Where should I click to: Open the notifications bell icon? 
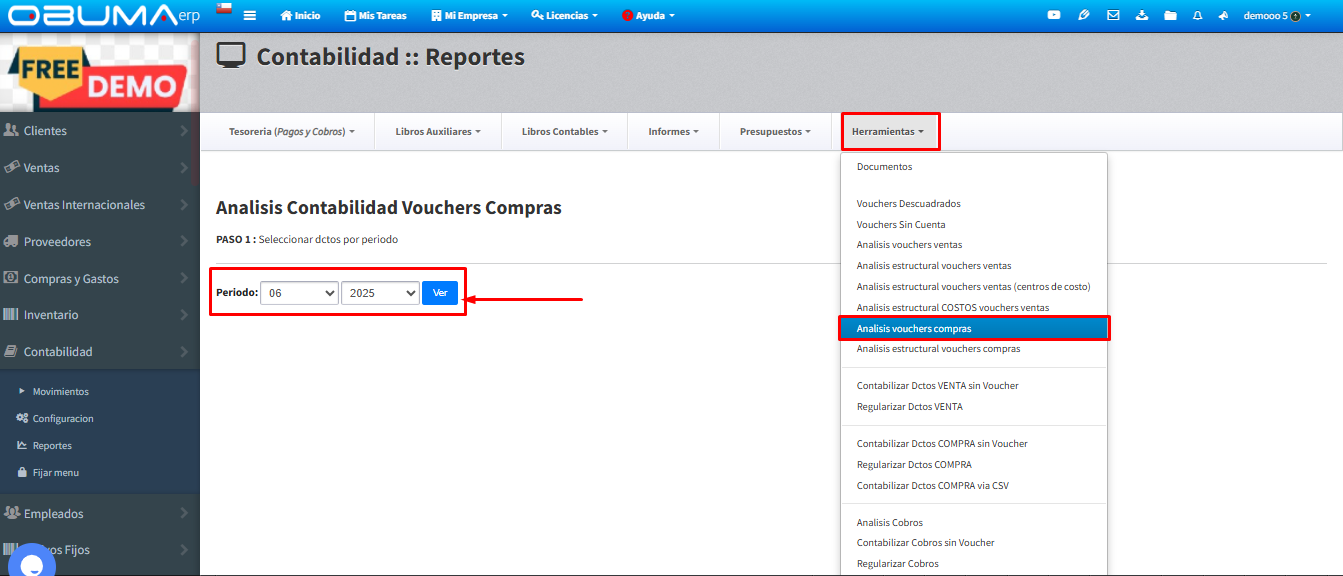[1197, 16]
